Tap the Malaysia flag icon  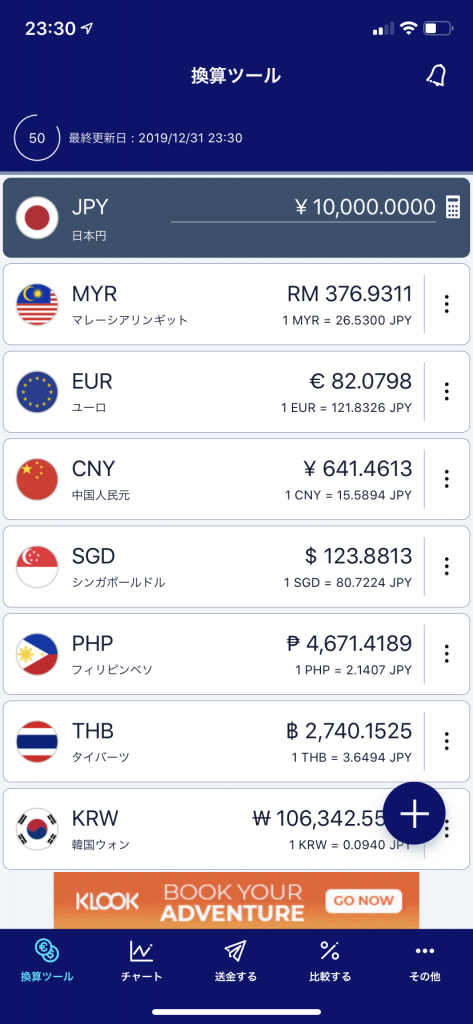click(x=37, y=304)
